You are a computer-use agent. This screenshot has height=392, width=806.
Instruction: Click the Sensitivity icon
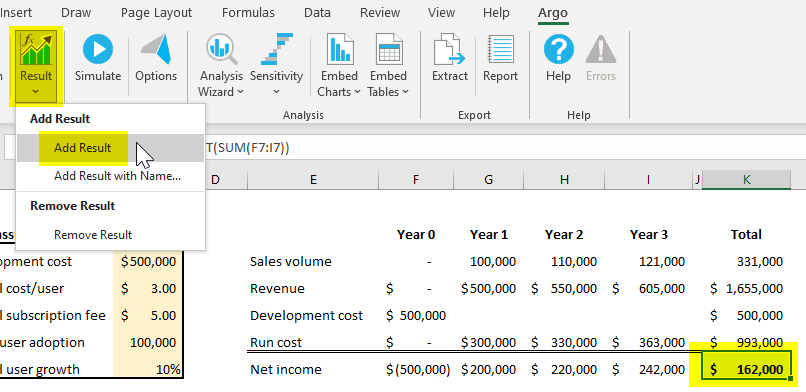(x=277, y=49)
